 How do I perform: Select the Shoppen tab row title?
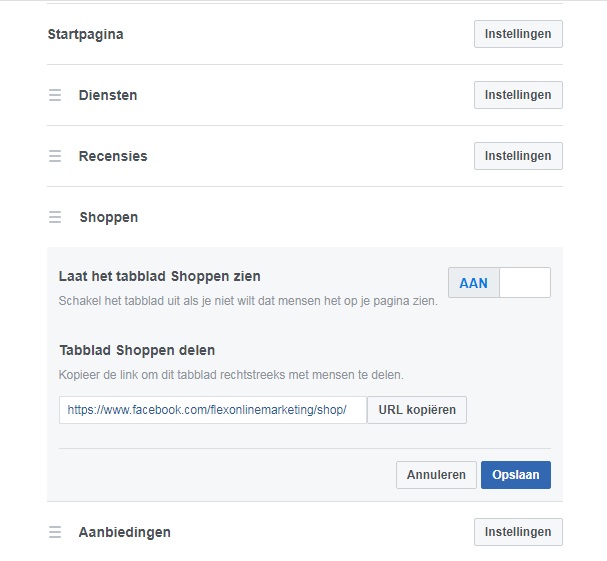(x=109, y=218)
